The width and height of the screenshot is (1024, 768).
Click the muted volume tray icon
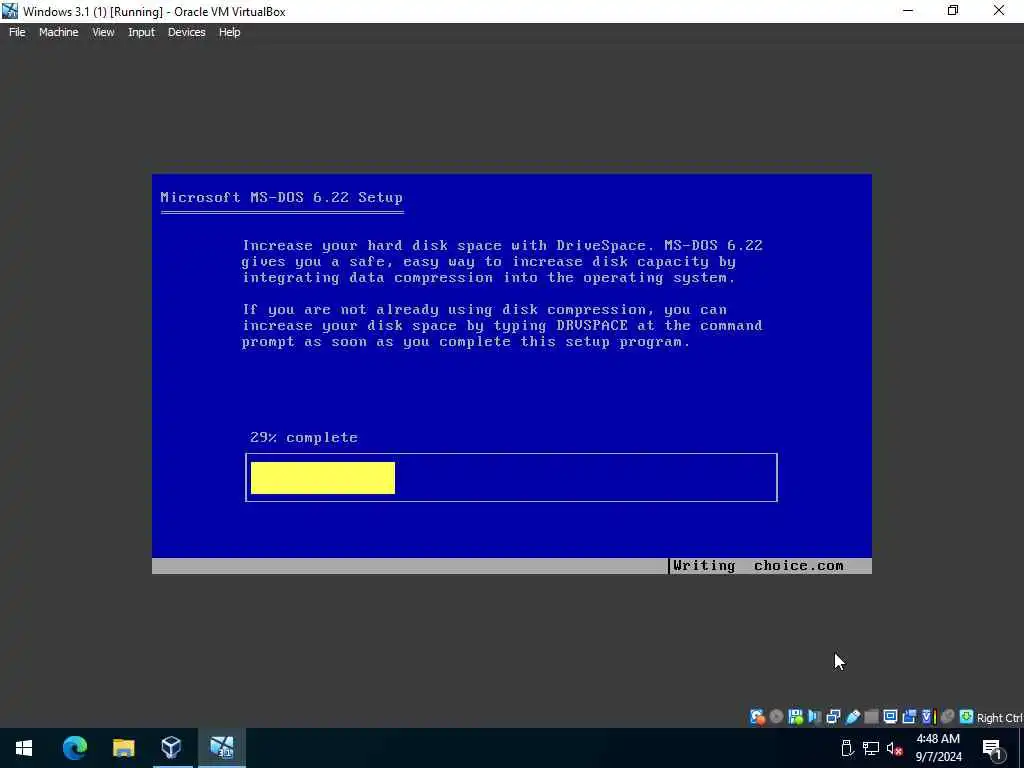click(894, 748)
